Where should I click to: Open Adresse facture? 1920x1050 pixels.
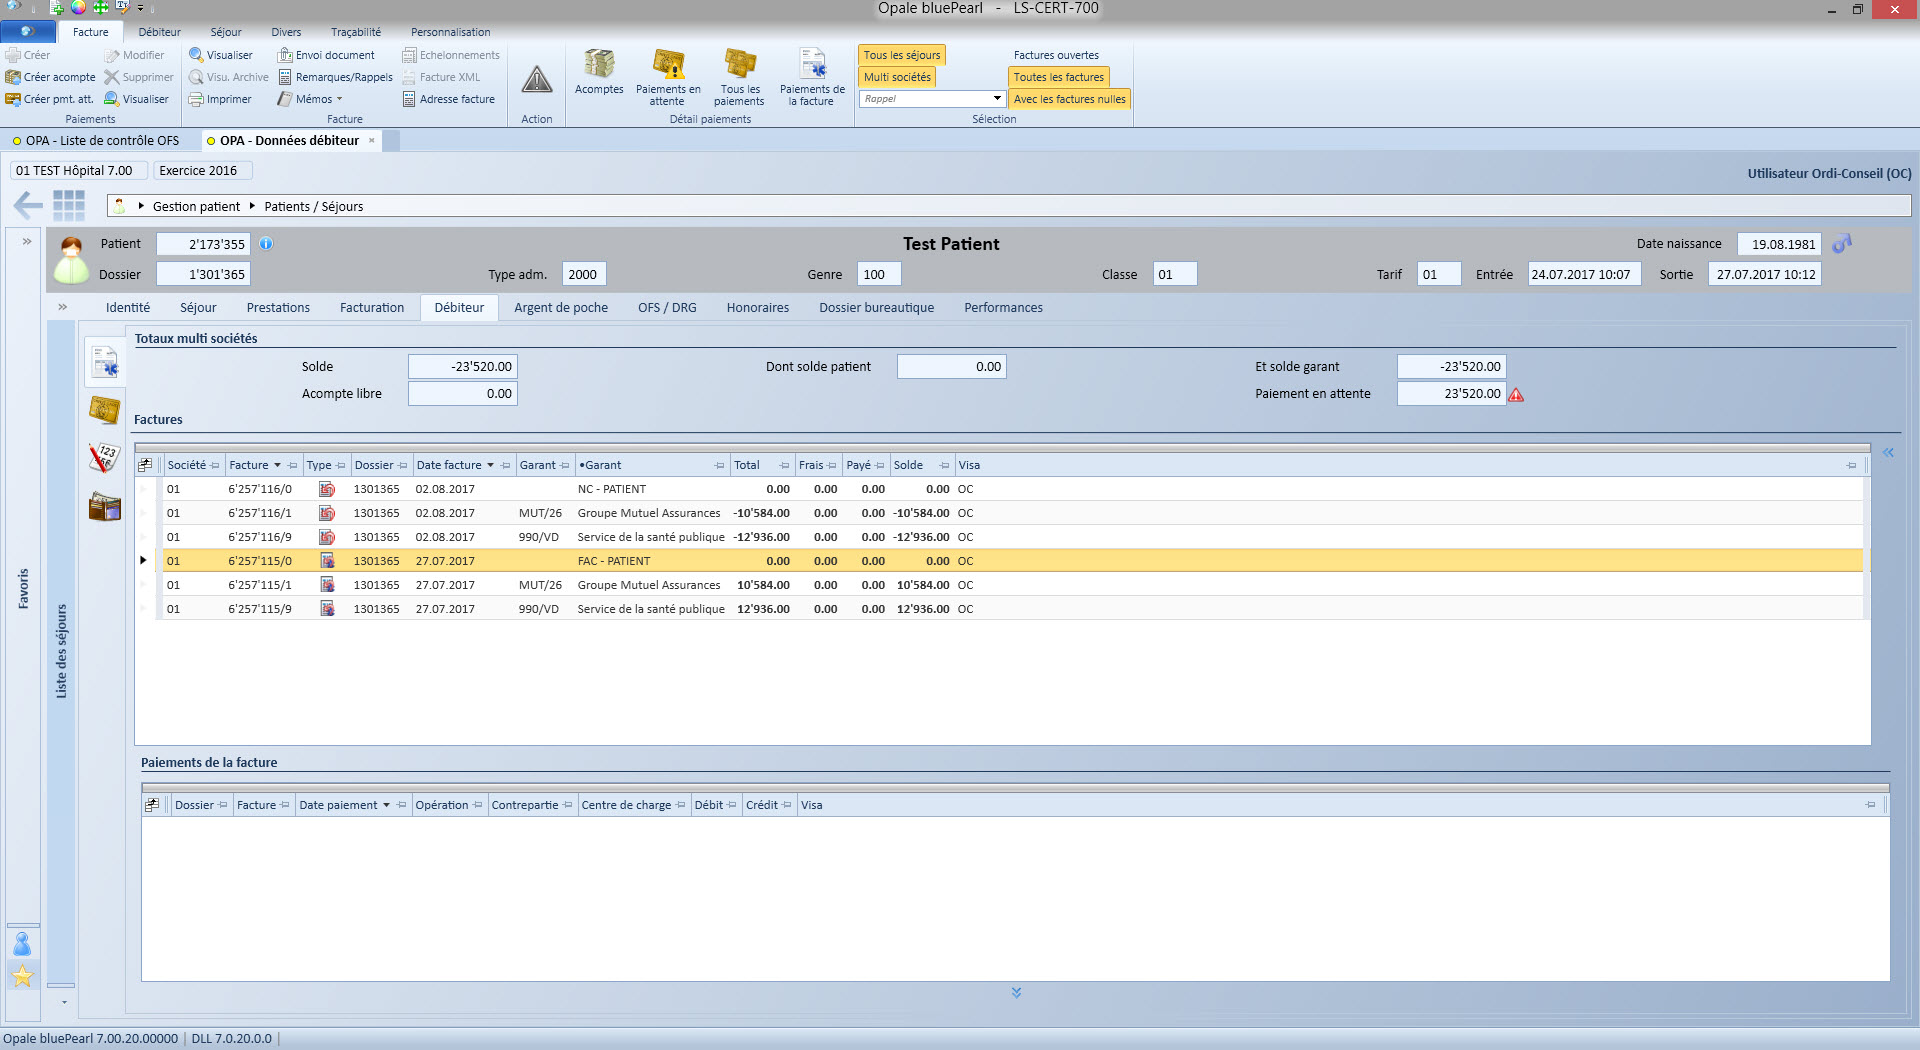point(449,99)
